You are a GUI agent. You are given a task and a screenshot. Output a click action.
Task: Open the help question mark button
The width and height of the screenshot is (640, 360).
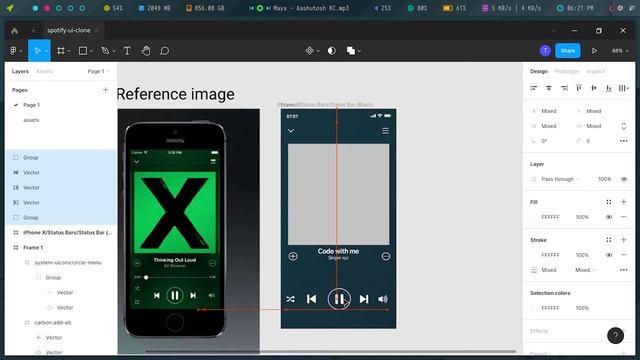616,336
